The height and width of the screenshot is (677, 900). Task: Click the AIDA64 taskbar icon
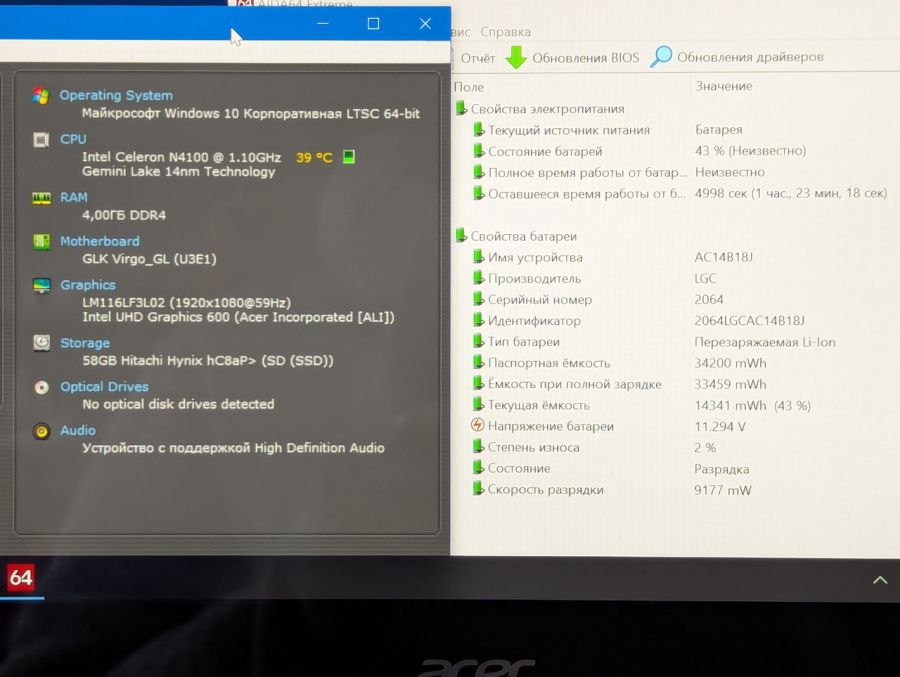pos(21,578)
